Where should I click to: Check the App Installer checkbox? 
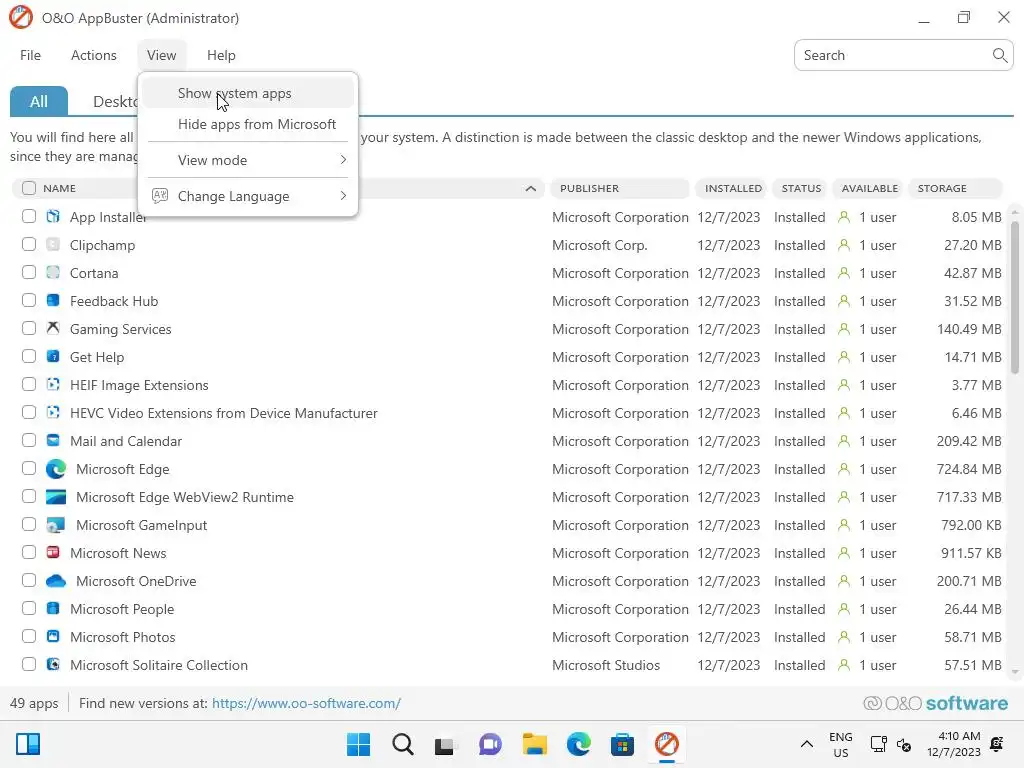click(x=29, y=216)
